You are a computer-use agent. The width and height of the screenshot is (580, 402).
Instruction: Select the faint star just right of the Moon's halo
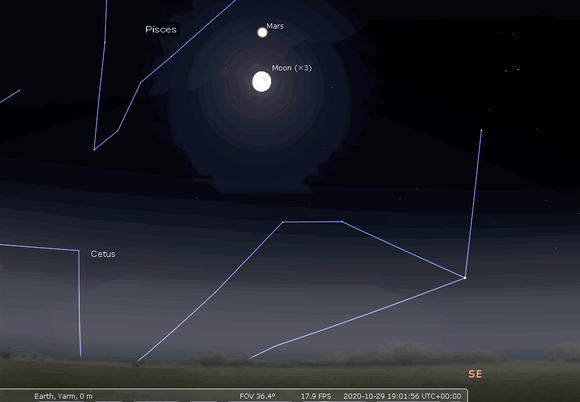point(332,88)
